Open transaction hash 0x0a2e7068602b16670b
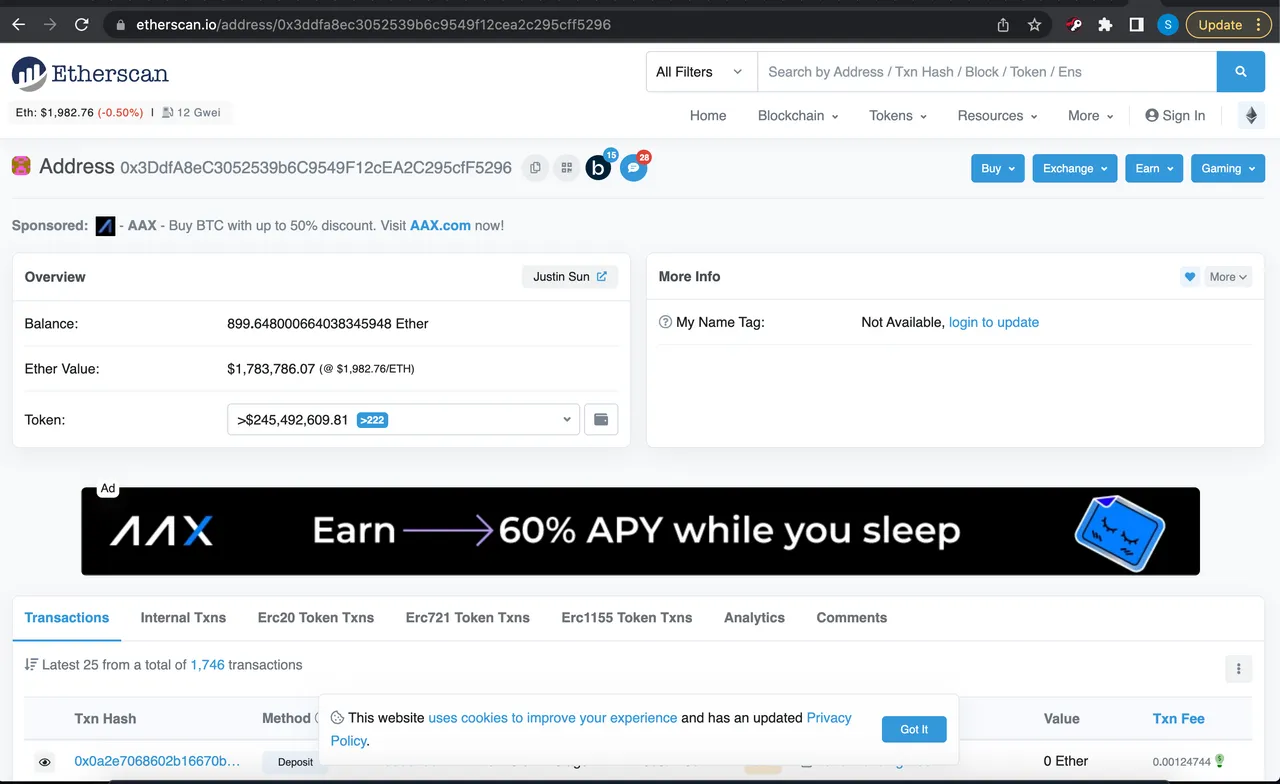Screen dimensions: 1280x784 point(157,761)
